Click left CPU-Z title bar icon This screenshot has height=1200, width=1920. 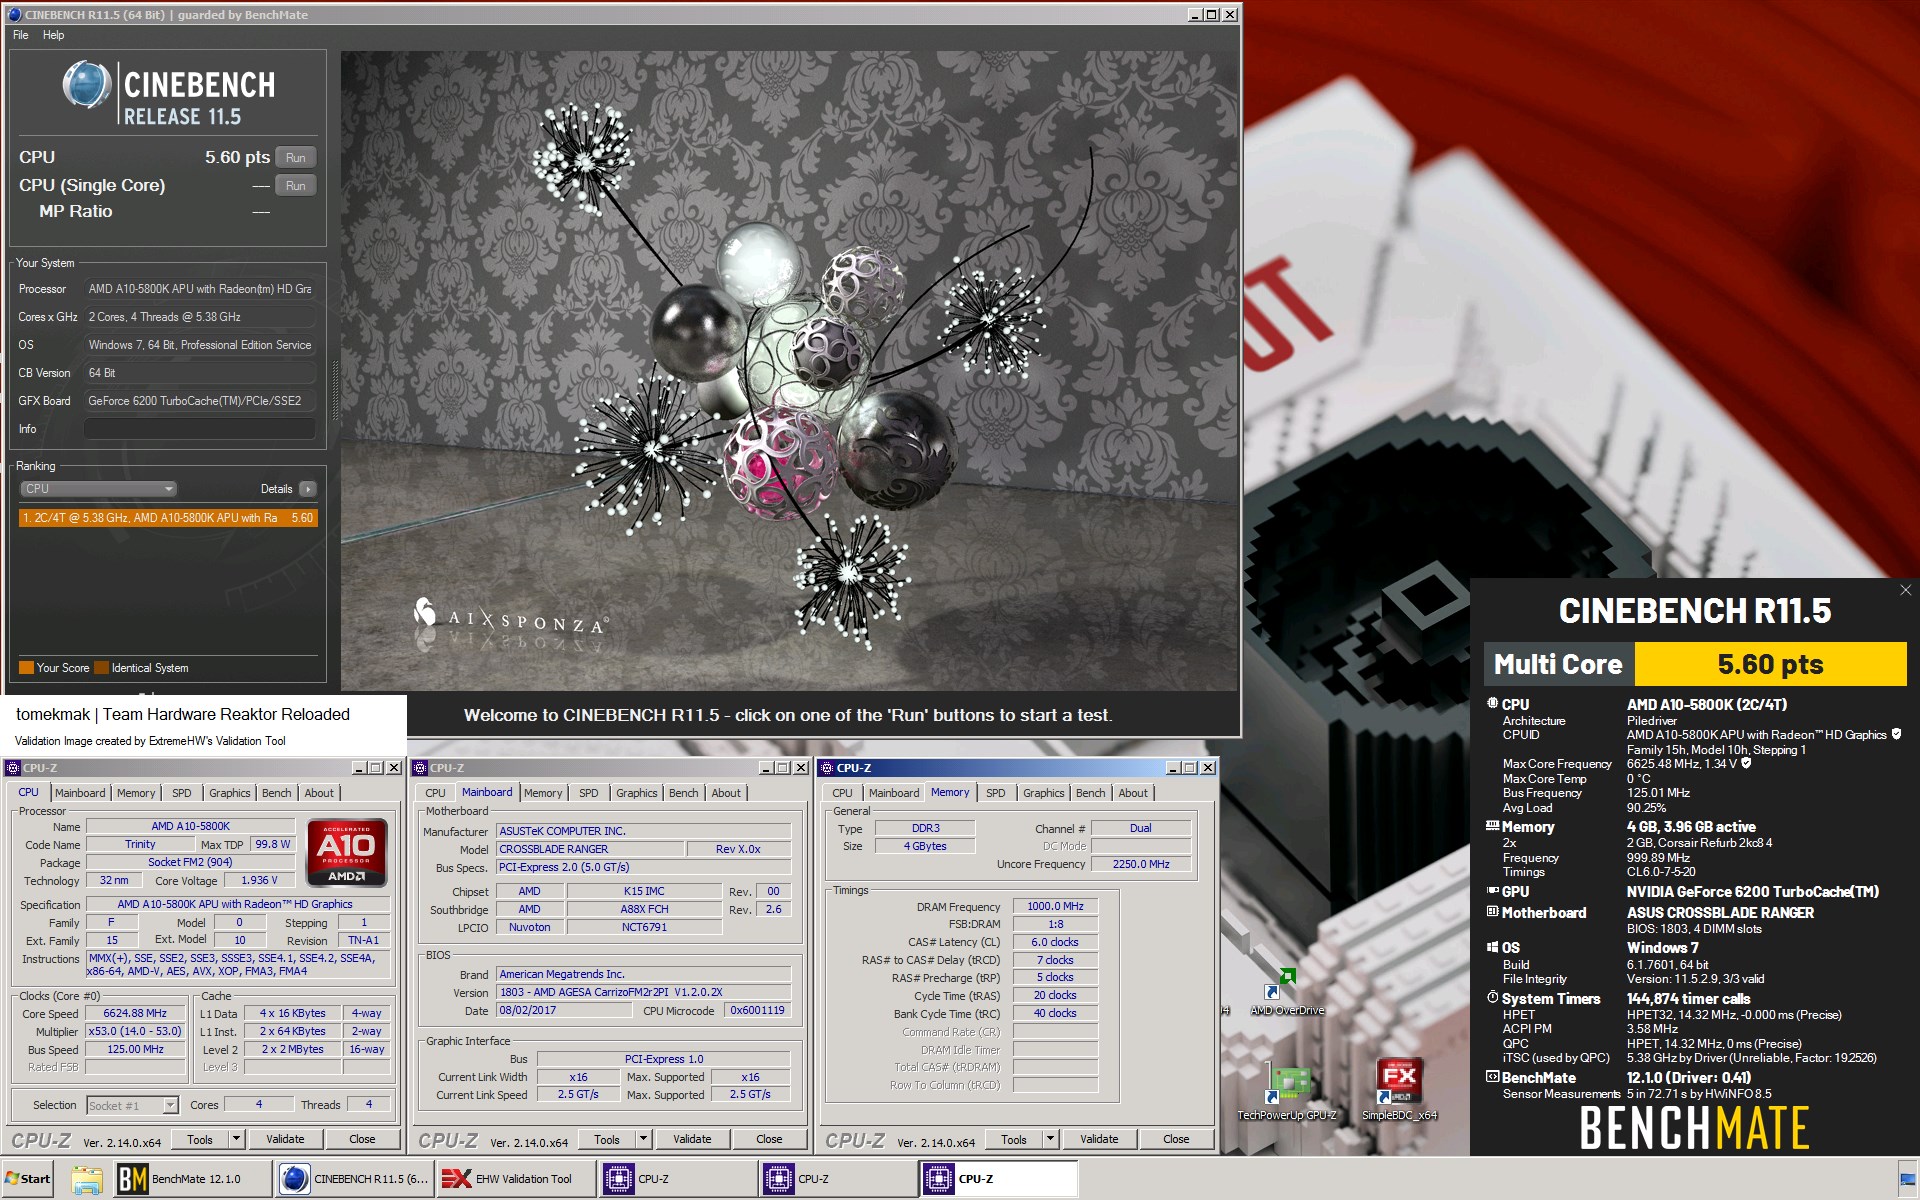coord(13,768)
